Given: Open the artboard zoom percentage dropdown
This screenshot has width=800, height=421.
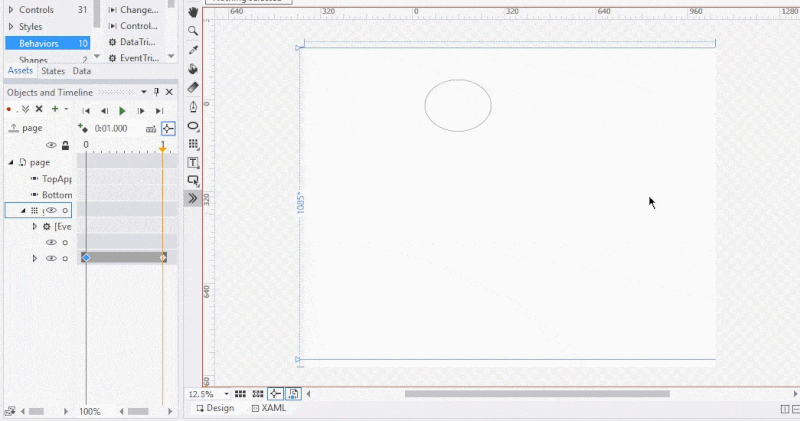Looking at the screenshot, I should tap(227, 394).
